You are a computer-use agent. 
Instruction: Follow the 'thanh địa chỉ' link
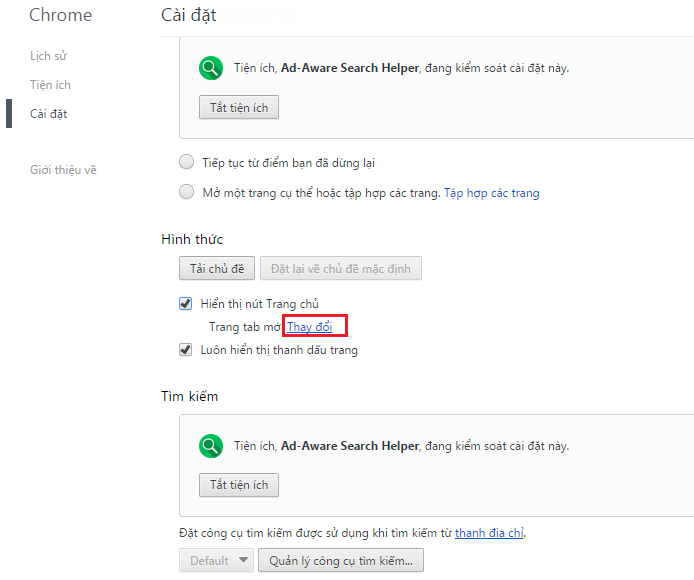click(x=489, y=533)
